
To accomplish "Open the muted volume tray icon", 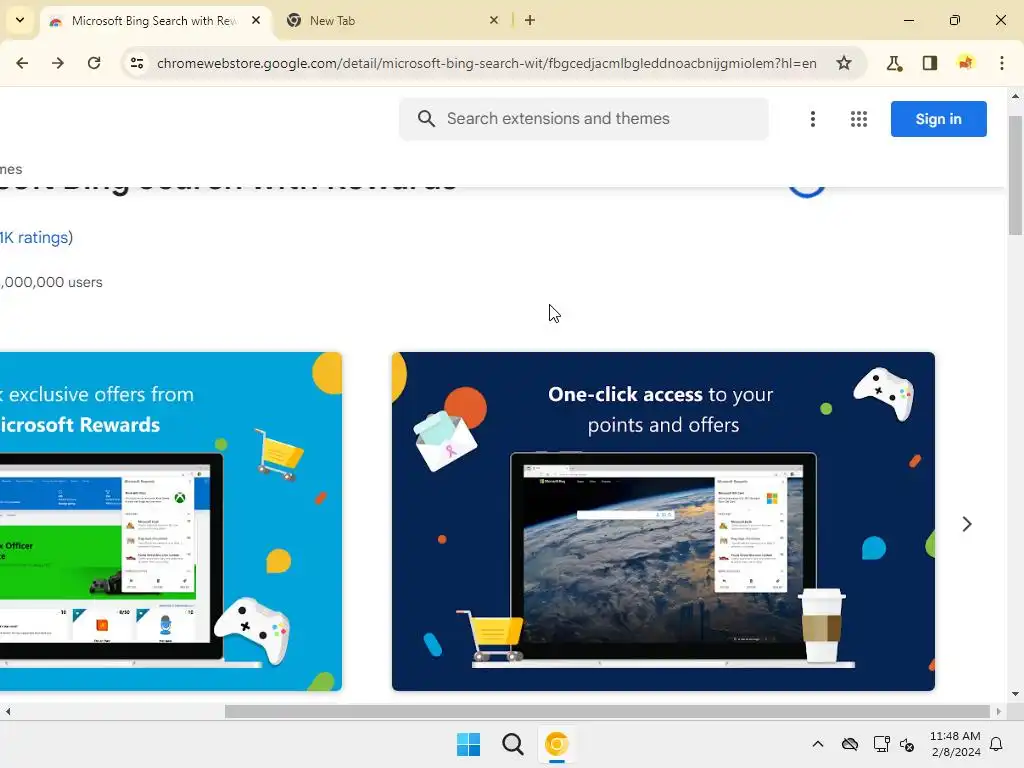I will pos(907,744).
